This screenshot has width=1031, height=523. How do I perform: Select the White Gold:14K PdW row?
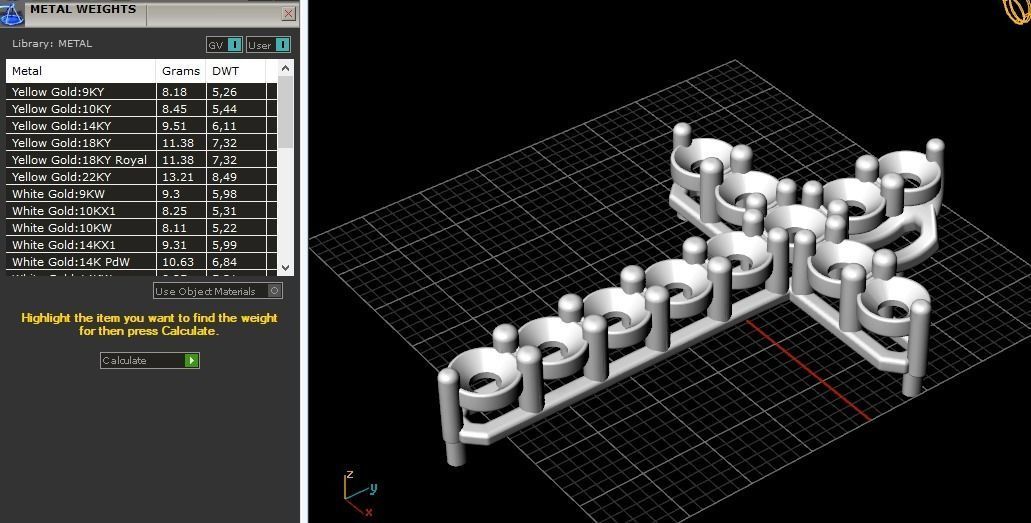tap(141, 262)
